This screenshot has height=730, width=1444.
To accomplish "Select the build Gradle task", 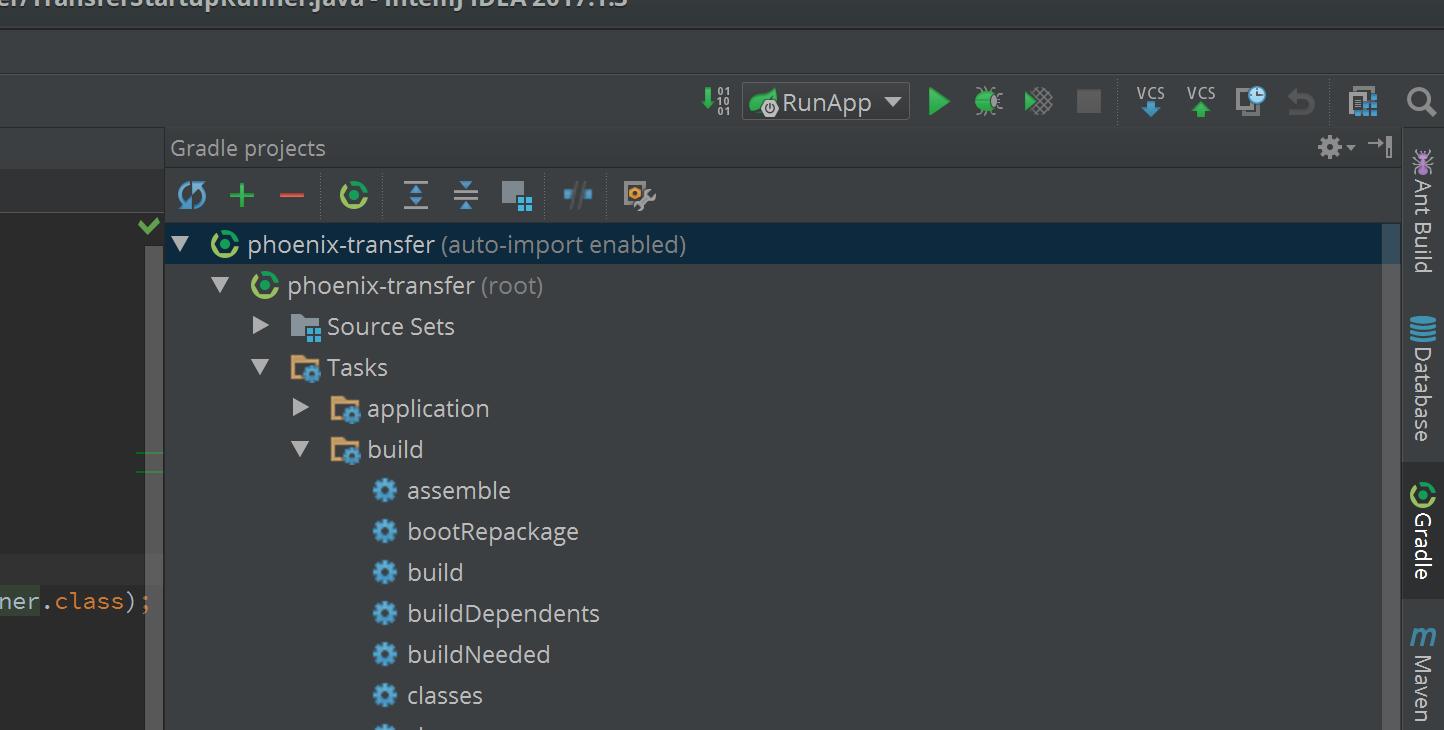I will click(435, 572).
